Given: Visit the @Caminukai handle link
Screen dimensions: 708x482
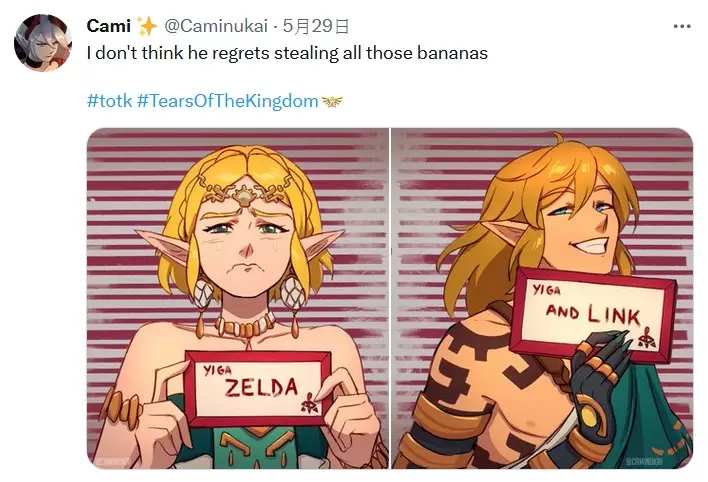Looking at the screenshot, I should click(x=213, y=25).
